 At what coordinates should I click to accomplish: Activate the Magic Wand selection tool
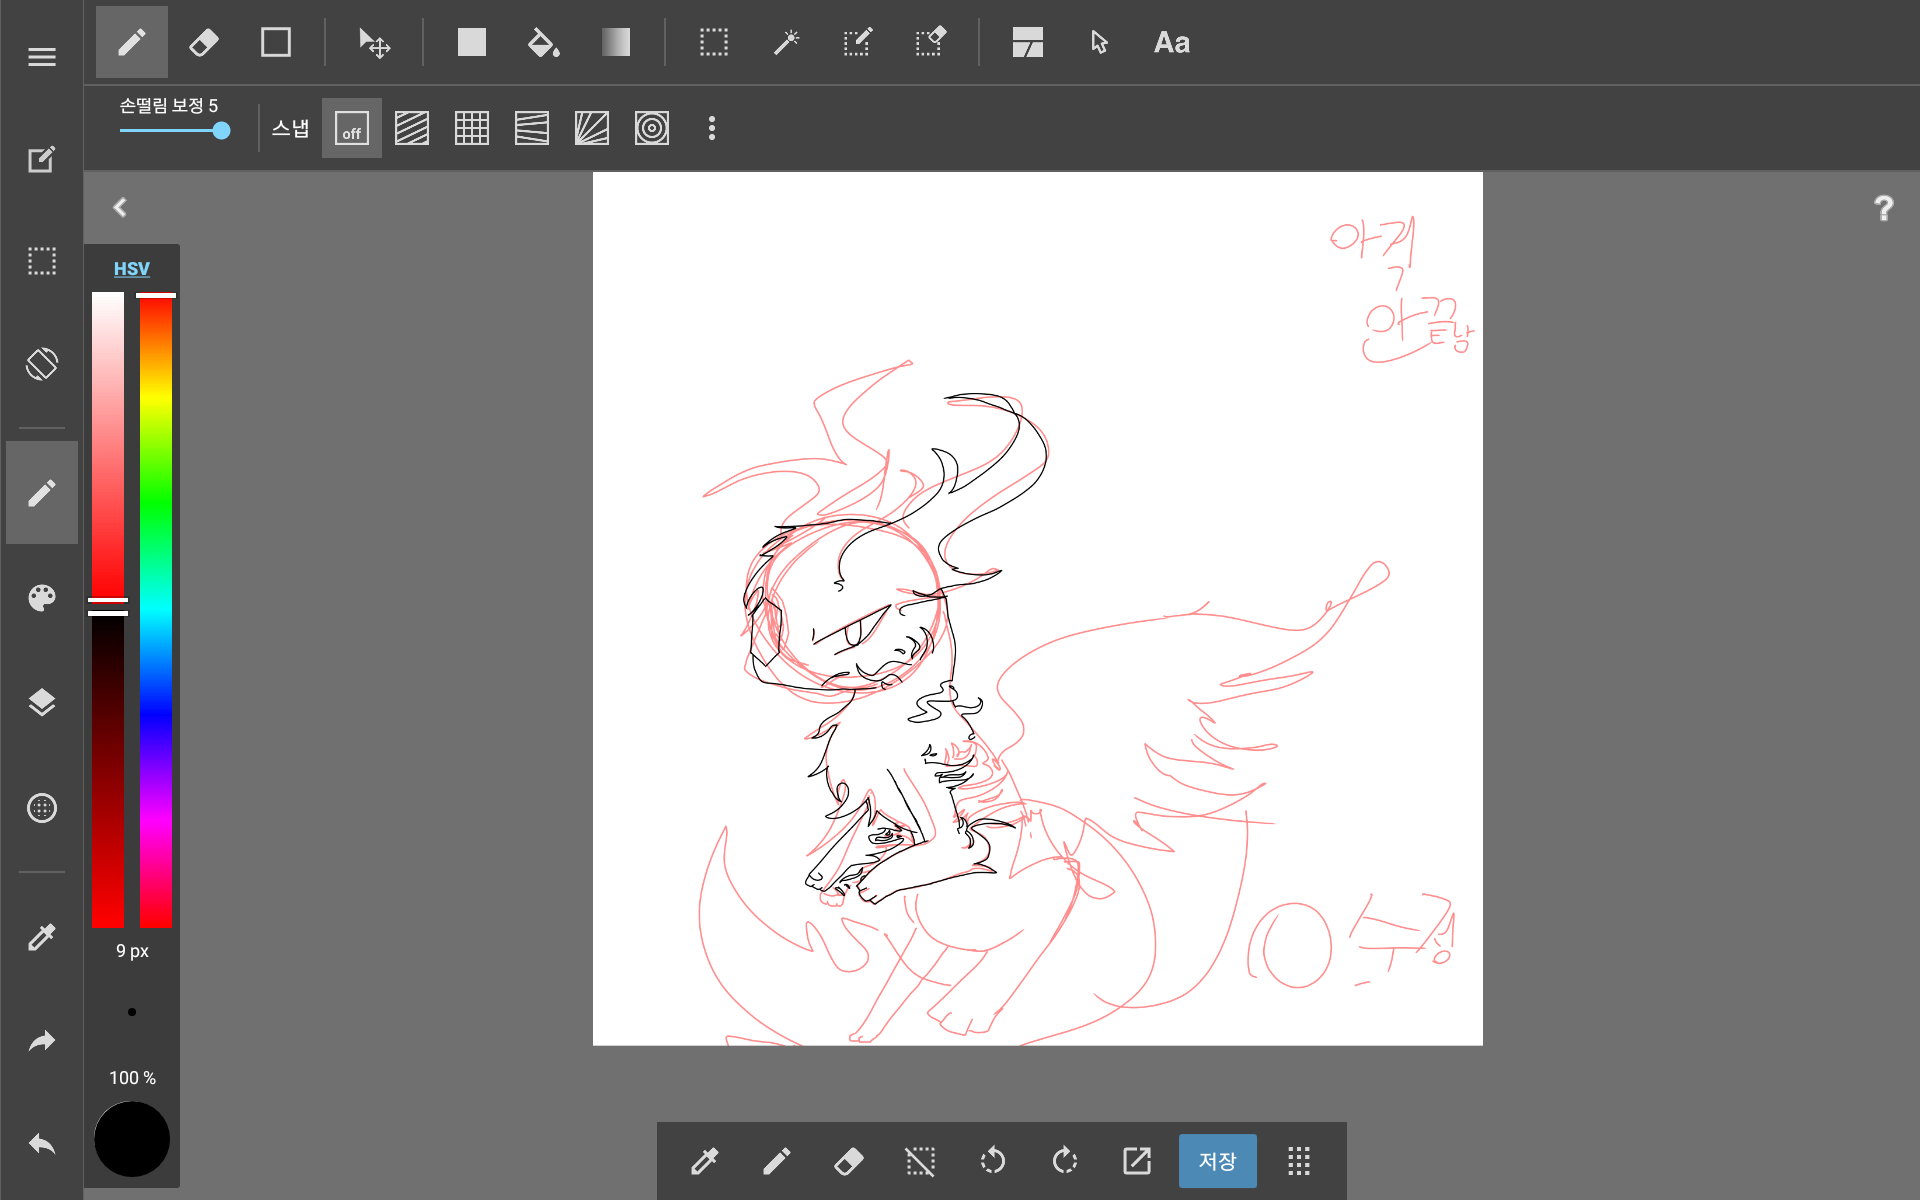coord(786,43)
